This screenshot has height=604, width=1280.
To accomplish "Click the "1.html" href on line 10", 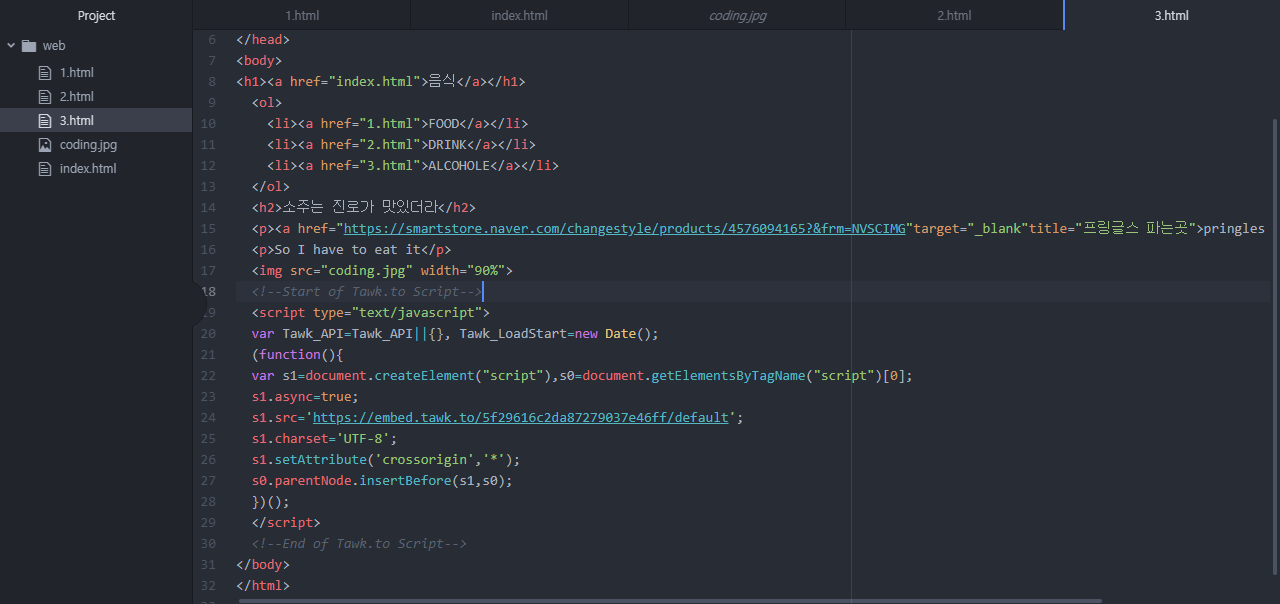I will (x=390, y=124).
